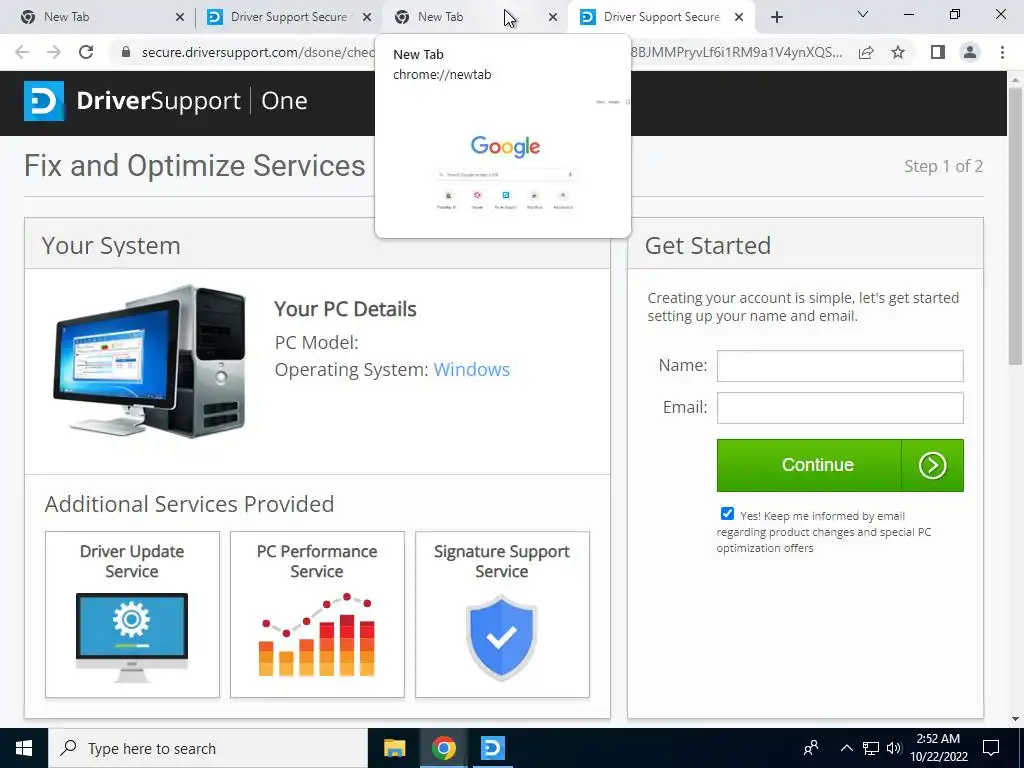Viewport: 1024px width, 768px height.
Task: Uncheck the keep me informed checkbox
Action: tap(727, 514)
